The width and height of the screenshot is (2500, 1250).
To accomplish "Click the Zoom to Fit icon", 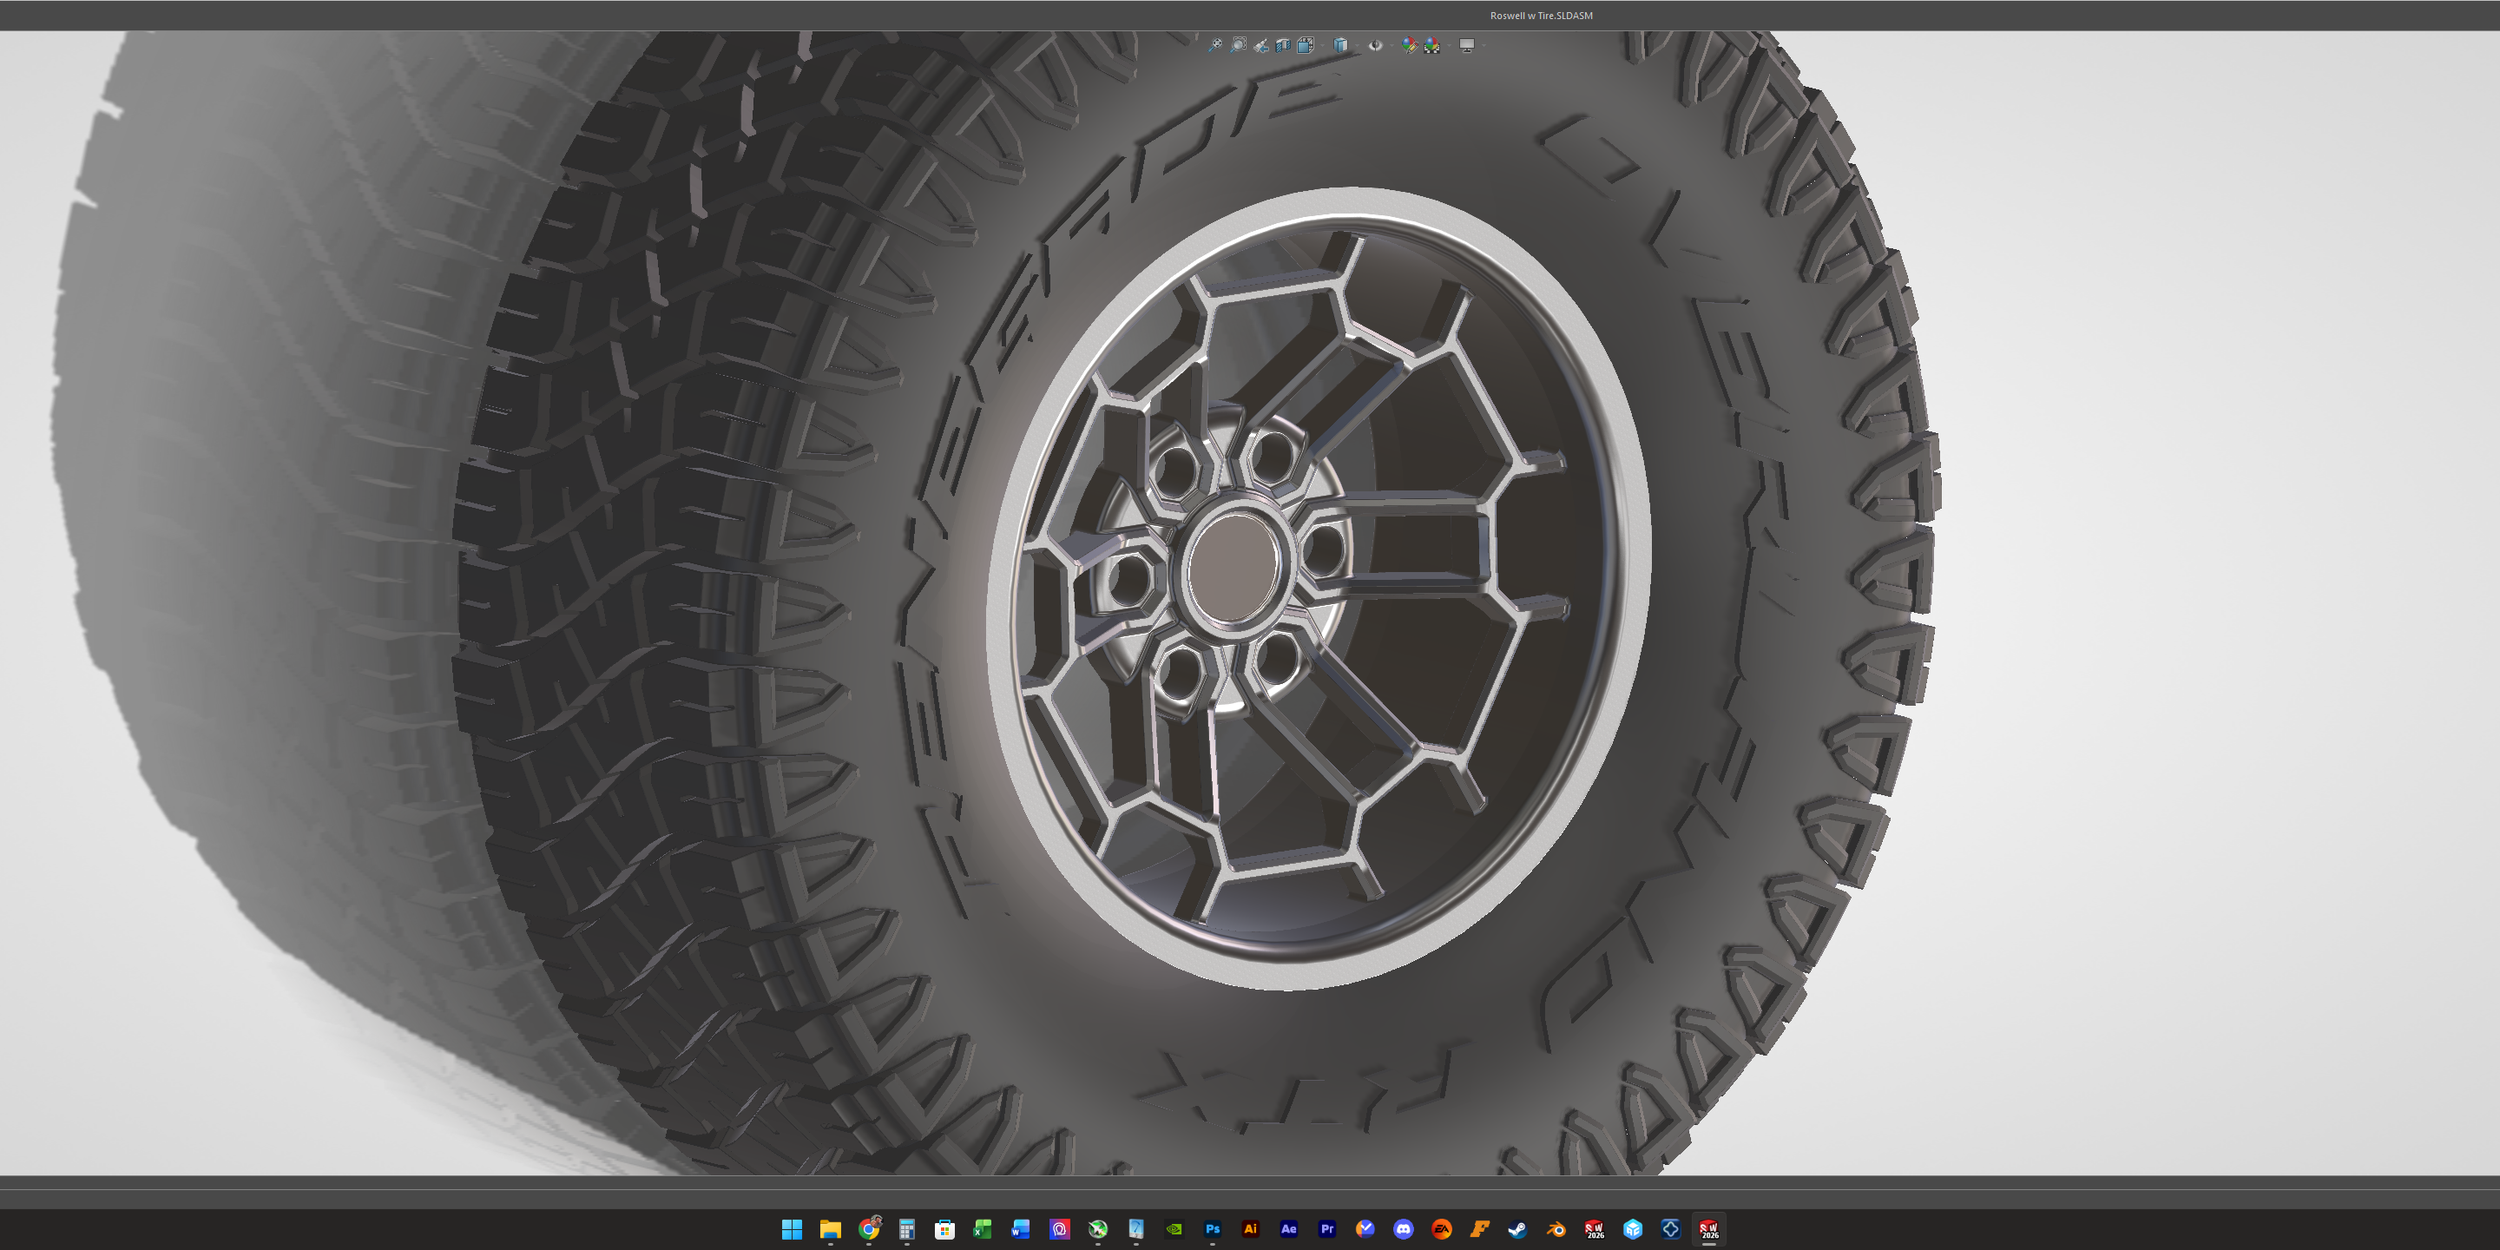I will pos(1215,45).
